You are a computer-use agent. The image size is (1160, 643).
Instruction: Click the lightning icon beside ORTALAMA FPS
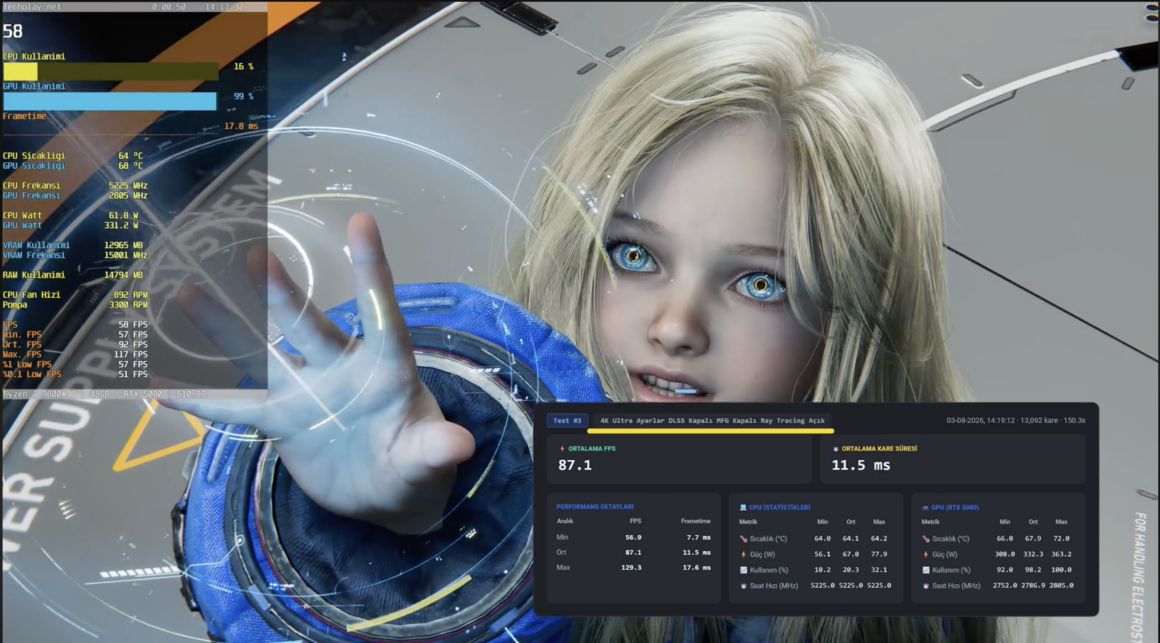tap(562, 448)
